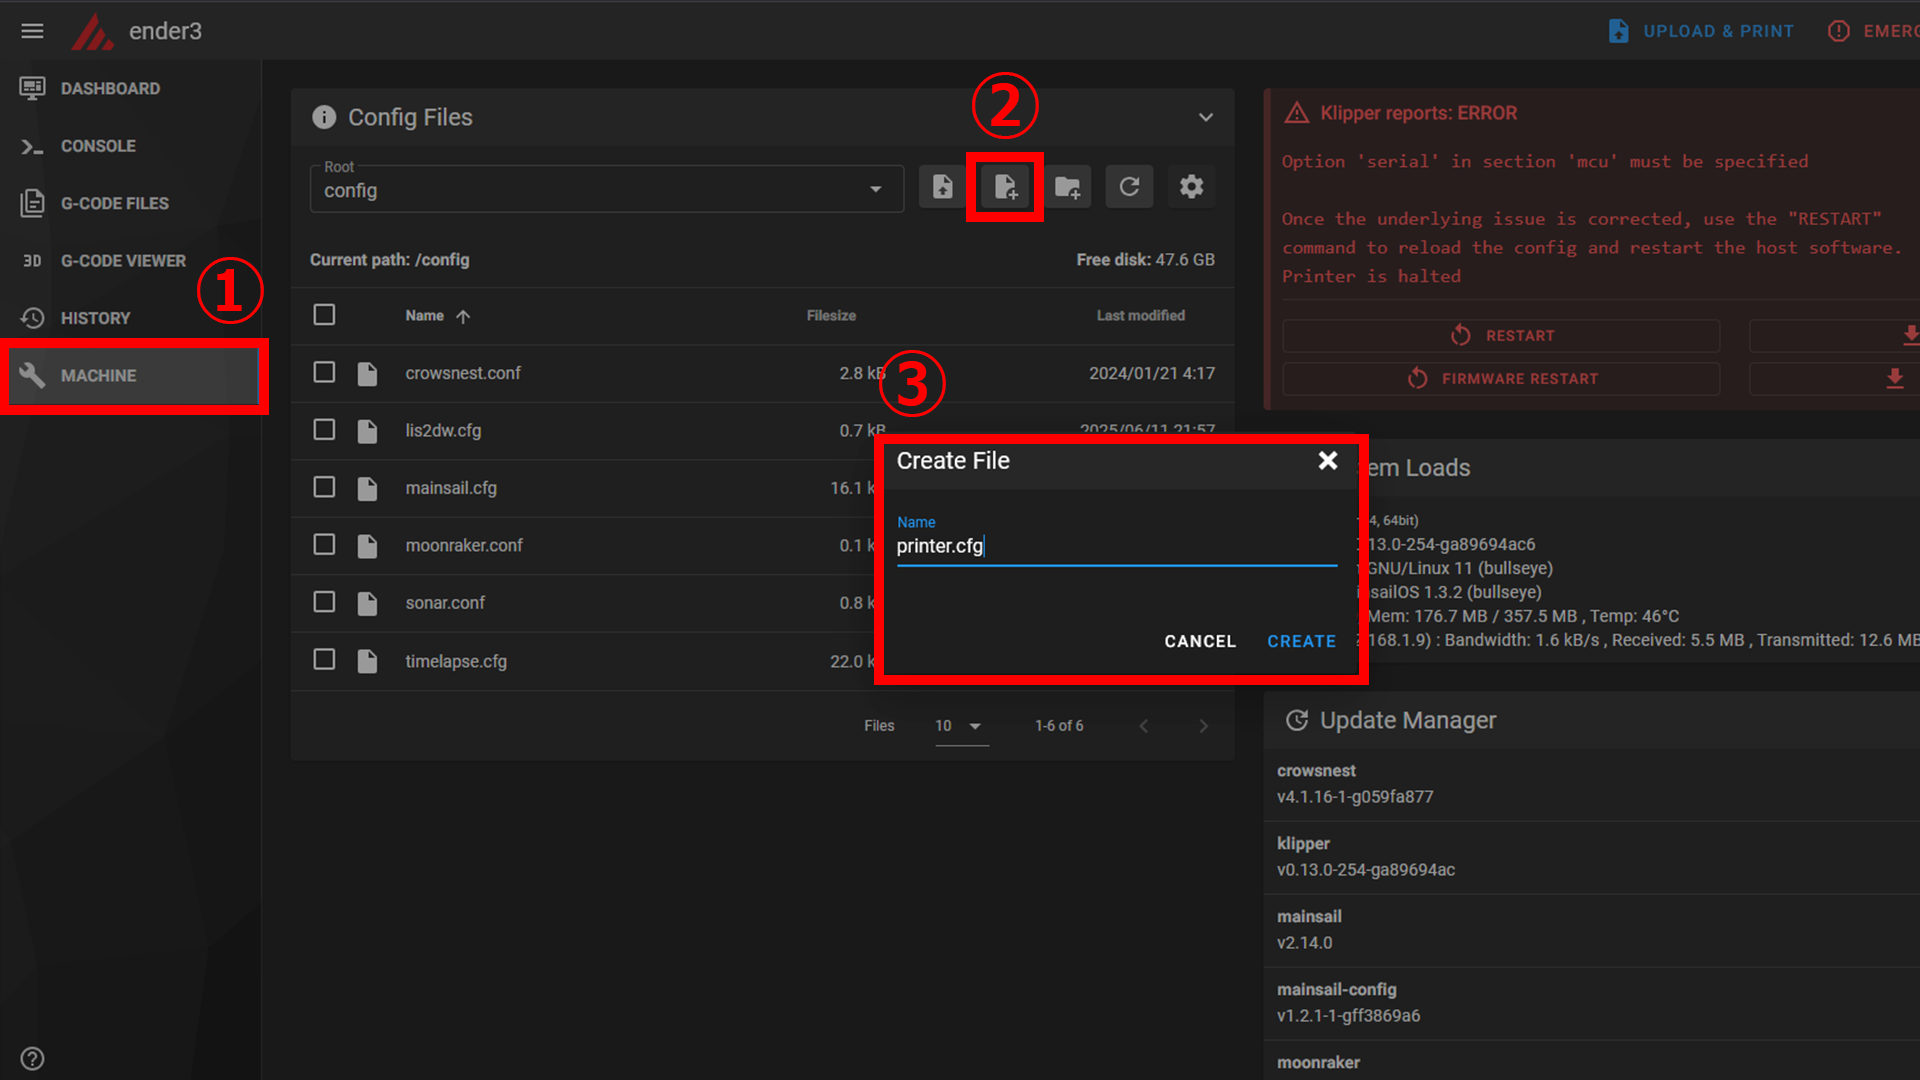1920x1080 pixels.
Task: Close the Create File dialog
Action: (x=1327, y=461)
